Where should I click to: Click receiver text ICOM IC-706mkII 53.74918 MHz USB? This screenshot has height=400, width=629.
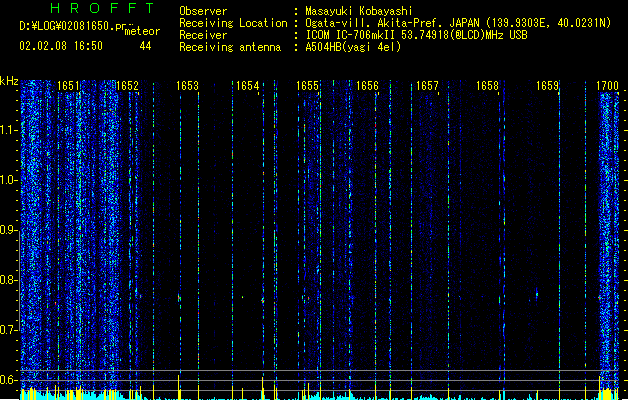coord(416,35)
